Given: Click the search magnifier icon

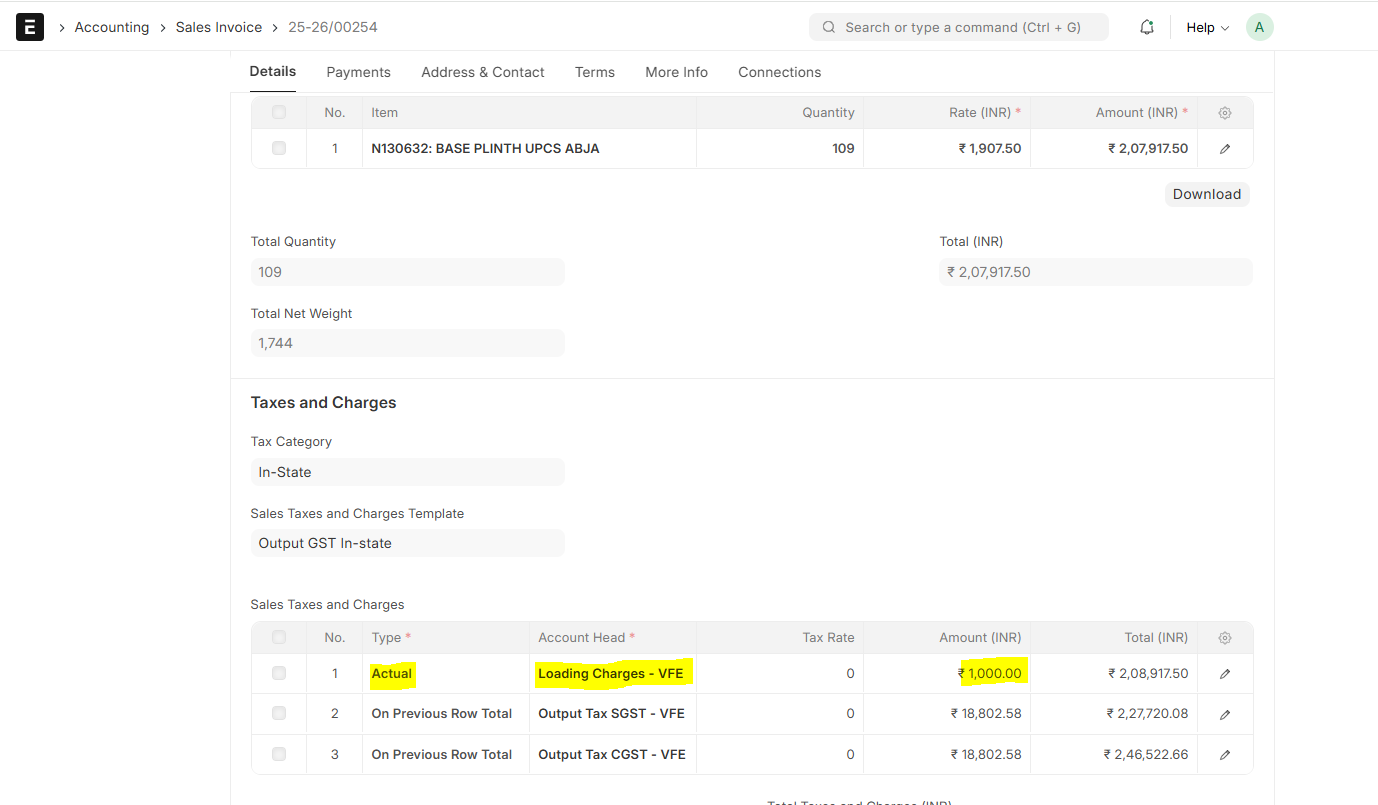Looking at the screenshot, I should pyautogui.click(x=828, y=27).
